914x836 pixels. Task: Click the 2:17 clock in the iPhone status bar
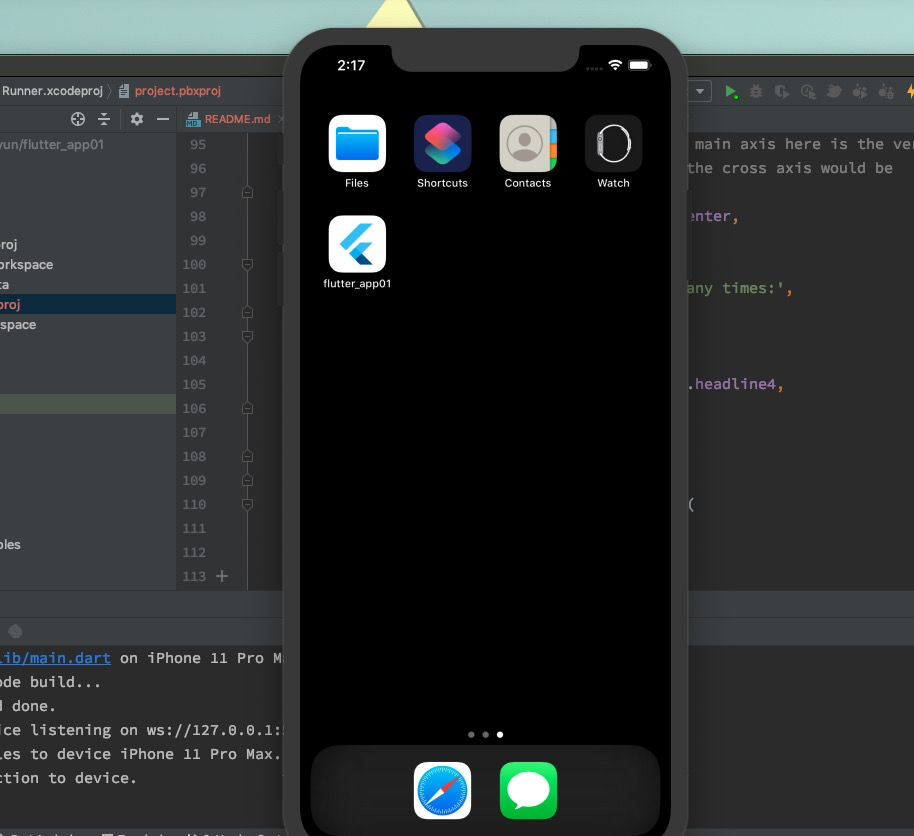tap(351, 65)
